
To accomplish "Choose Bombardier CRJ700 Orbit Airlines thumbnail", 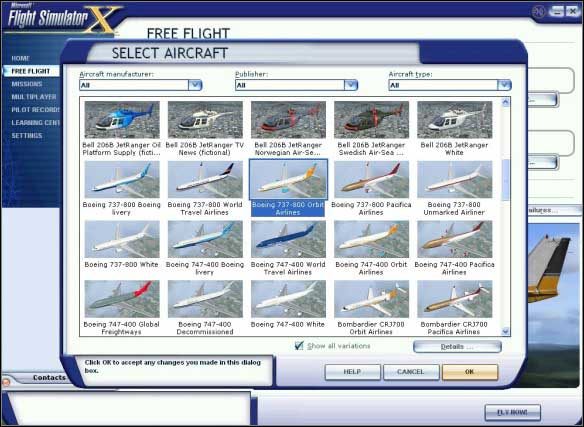I will pyautogui.click(x=371, y=299).
